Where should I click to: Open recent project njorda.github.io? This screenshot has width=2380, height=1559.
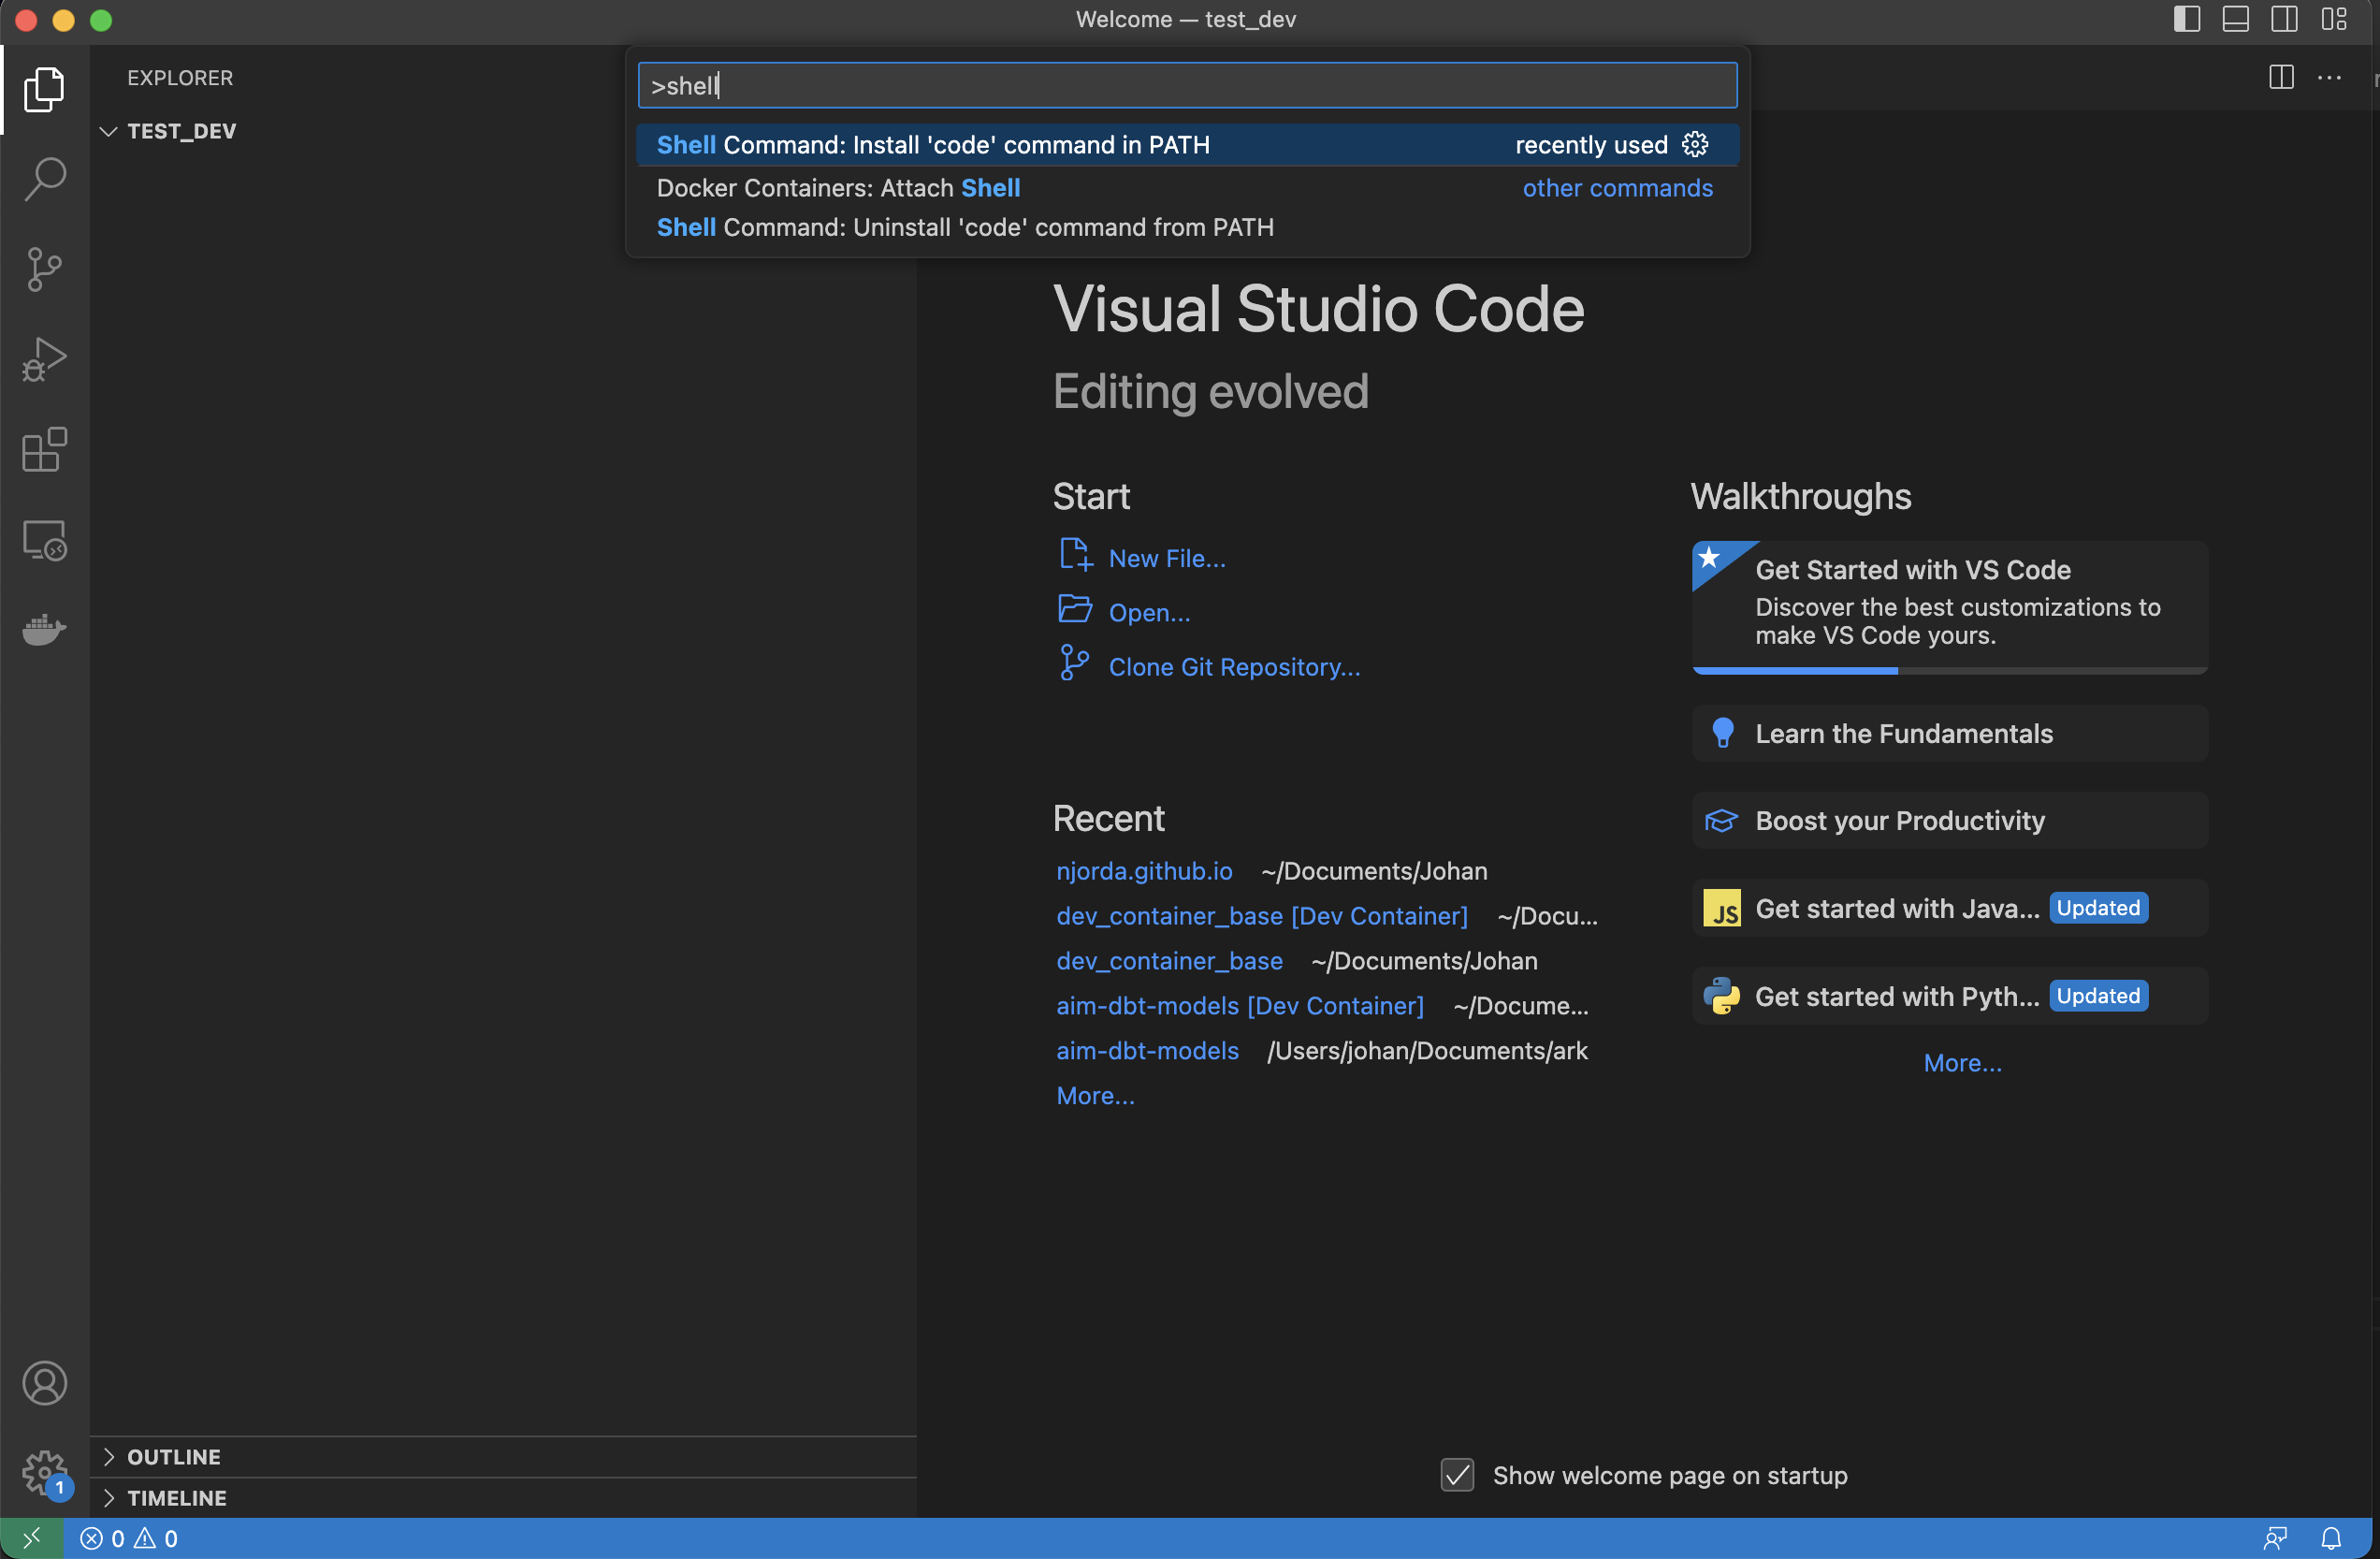pos(1144,871)
